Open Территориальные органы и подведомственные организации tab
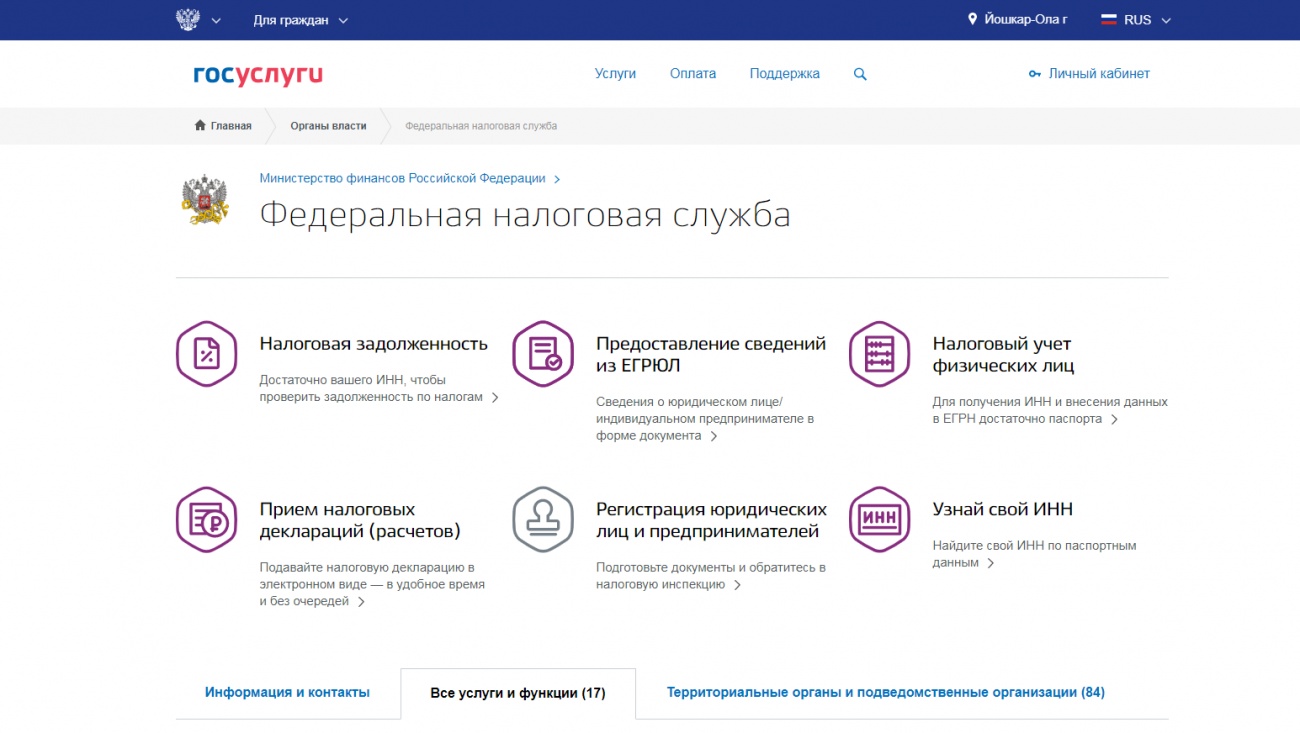The width and height of the screenshot is (1300, 733). [885, 692]
